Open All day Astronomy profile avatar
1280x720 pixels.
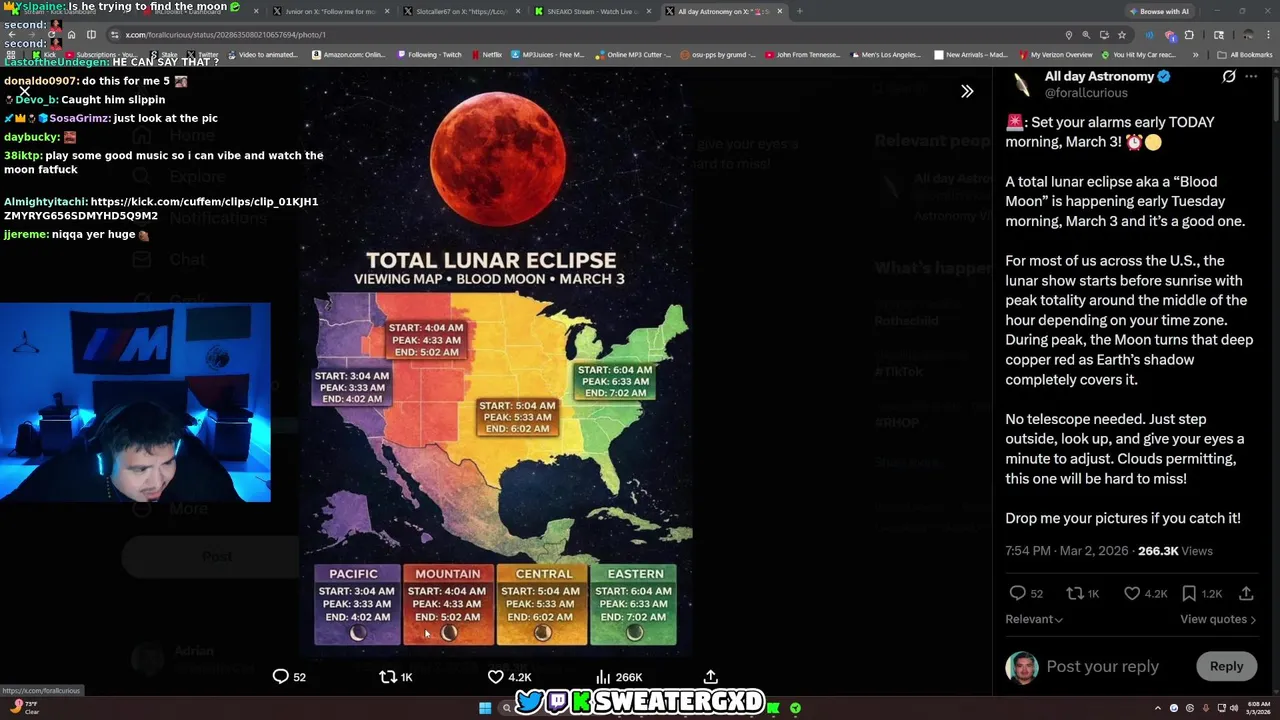[1021, 84]
